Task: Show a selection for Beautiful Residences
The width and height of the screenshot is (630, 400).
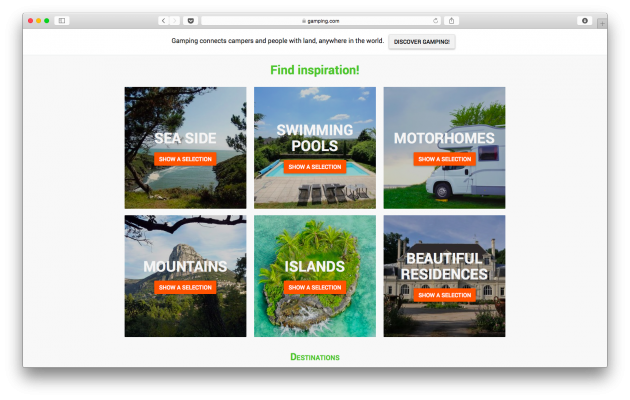Action: 444,295
